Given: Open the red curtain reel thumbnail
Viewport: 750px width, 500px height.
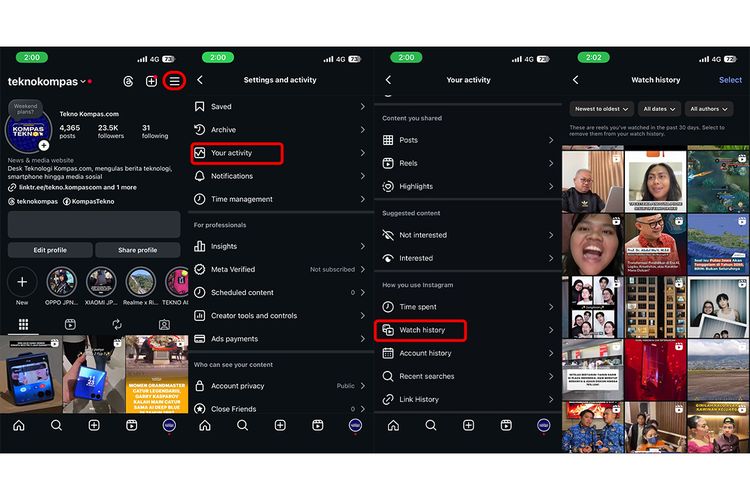Looking at the screenshot, I should [x=655, y=370].
